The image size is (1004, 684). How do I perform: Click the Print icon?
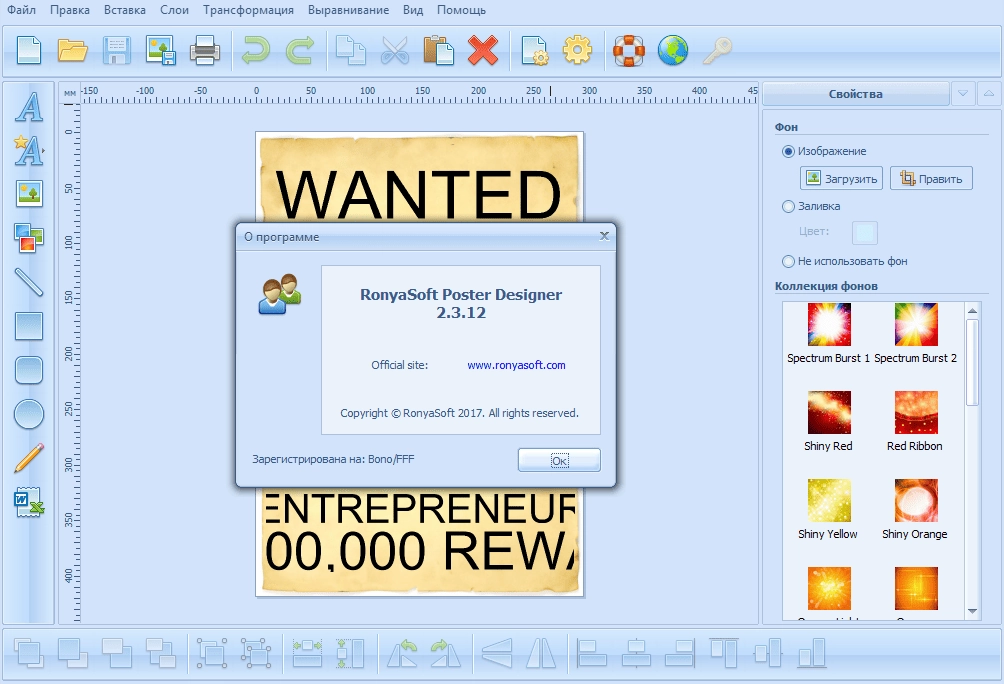pyautogui.click(x=204, y=50)
